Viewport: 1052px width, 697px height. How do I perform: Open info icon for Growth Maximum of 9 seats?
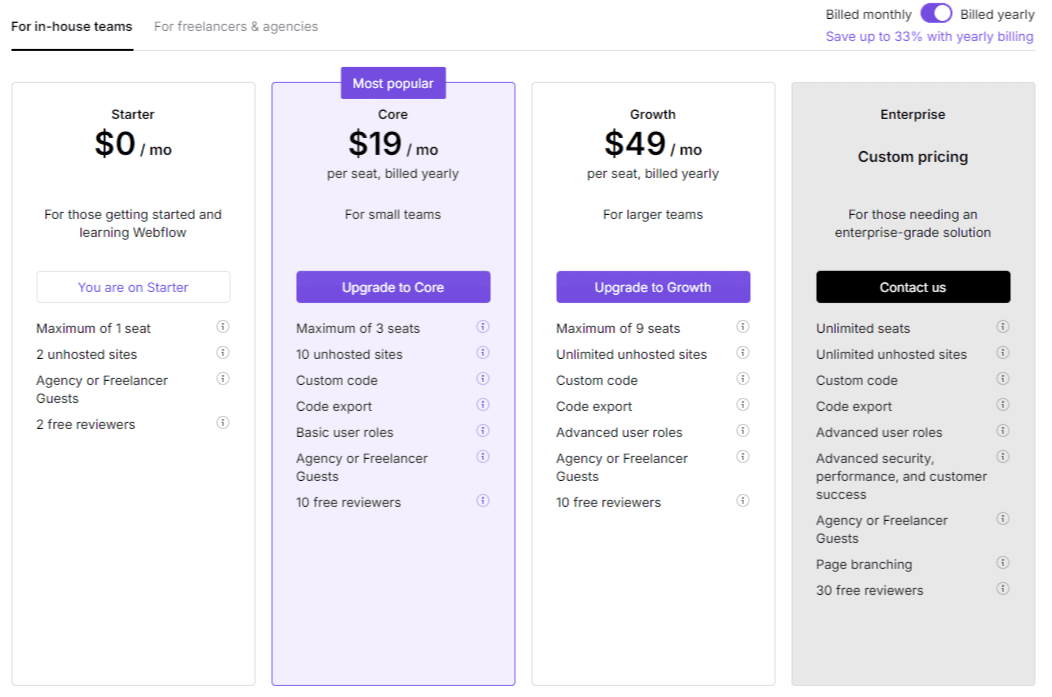click(743, 327)
